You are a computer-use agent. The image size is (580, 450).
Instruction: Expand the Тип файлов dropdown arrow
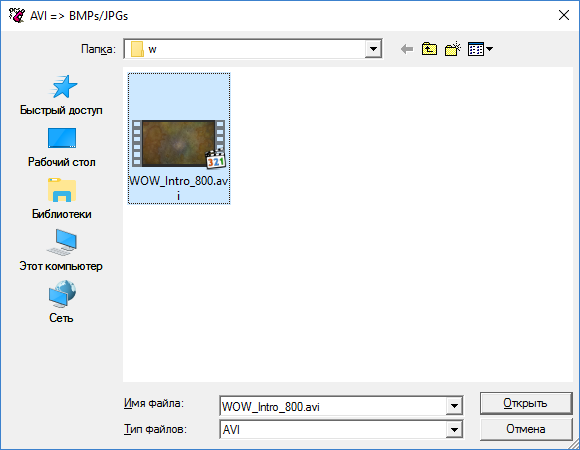point(454,430)
